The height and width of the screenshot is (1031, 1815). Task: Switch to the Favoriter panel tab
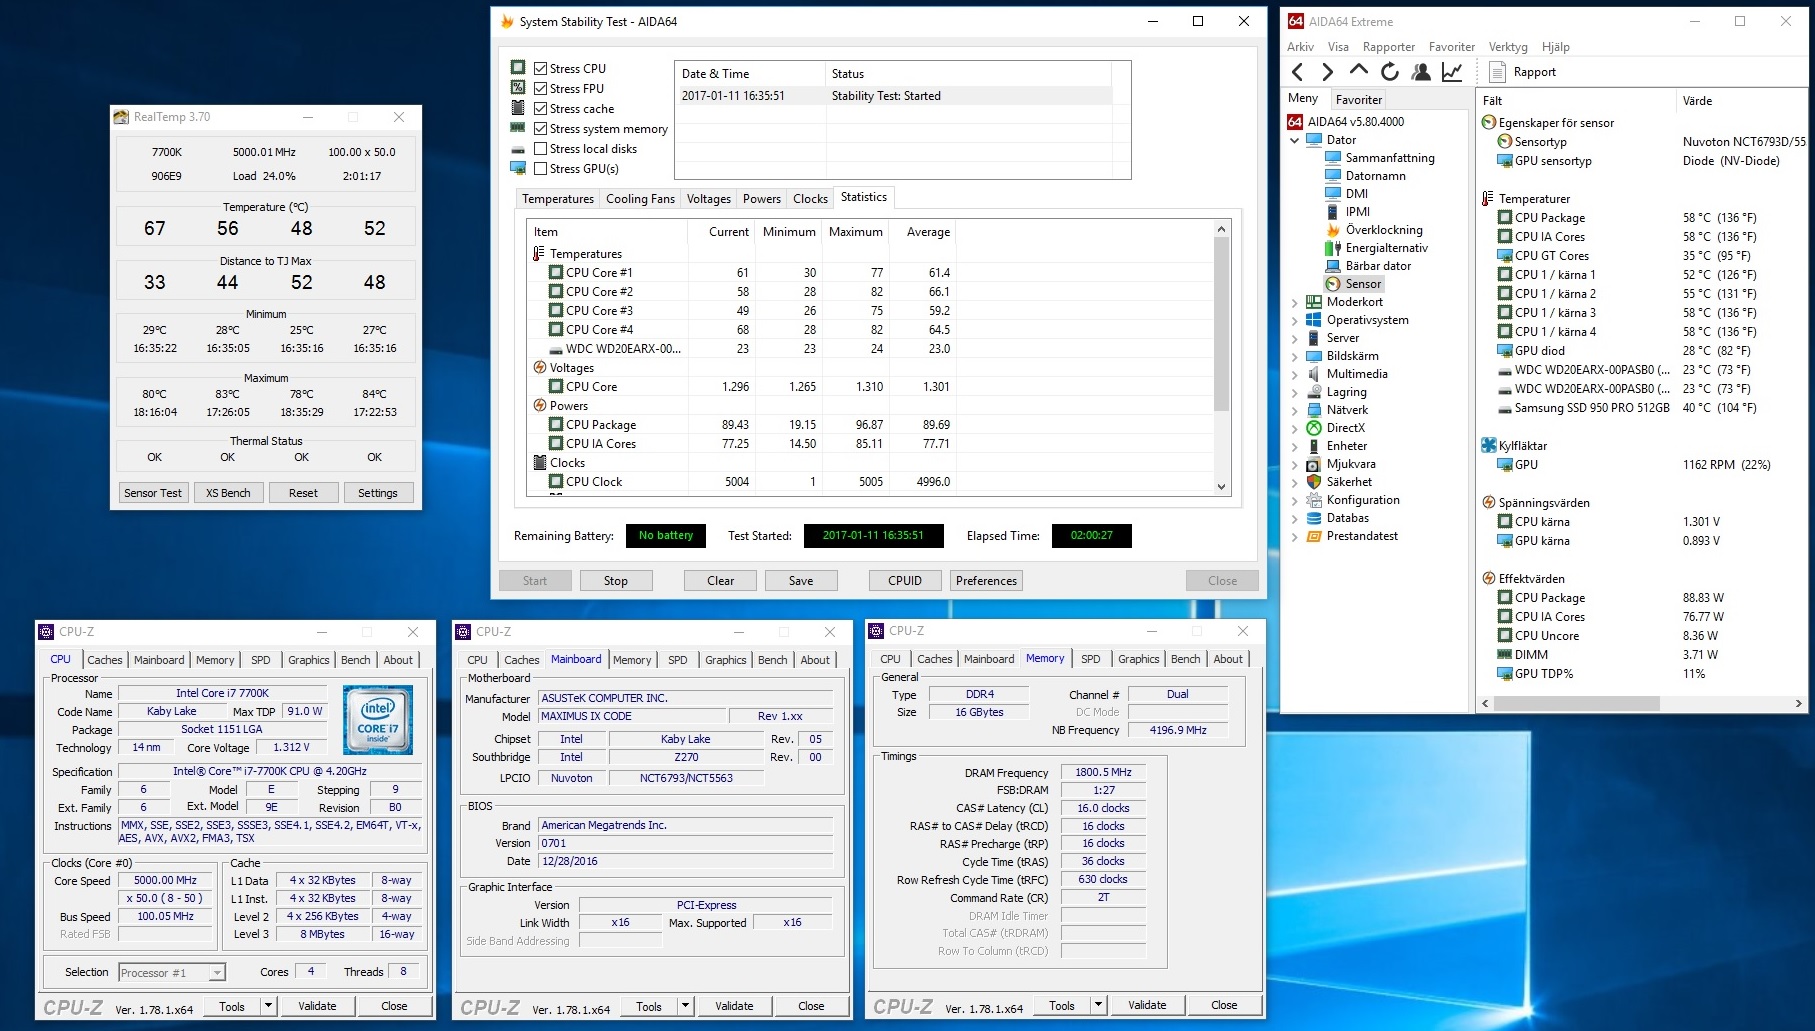[1359, 99]
